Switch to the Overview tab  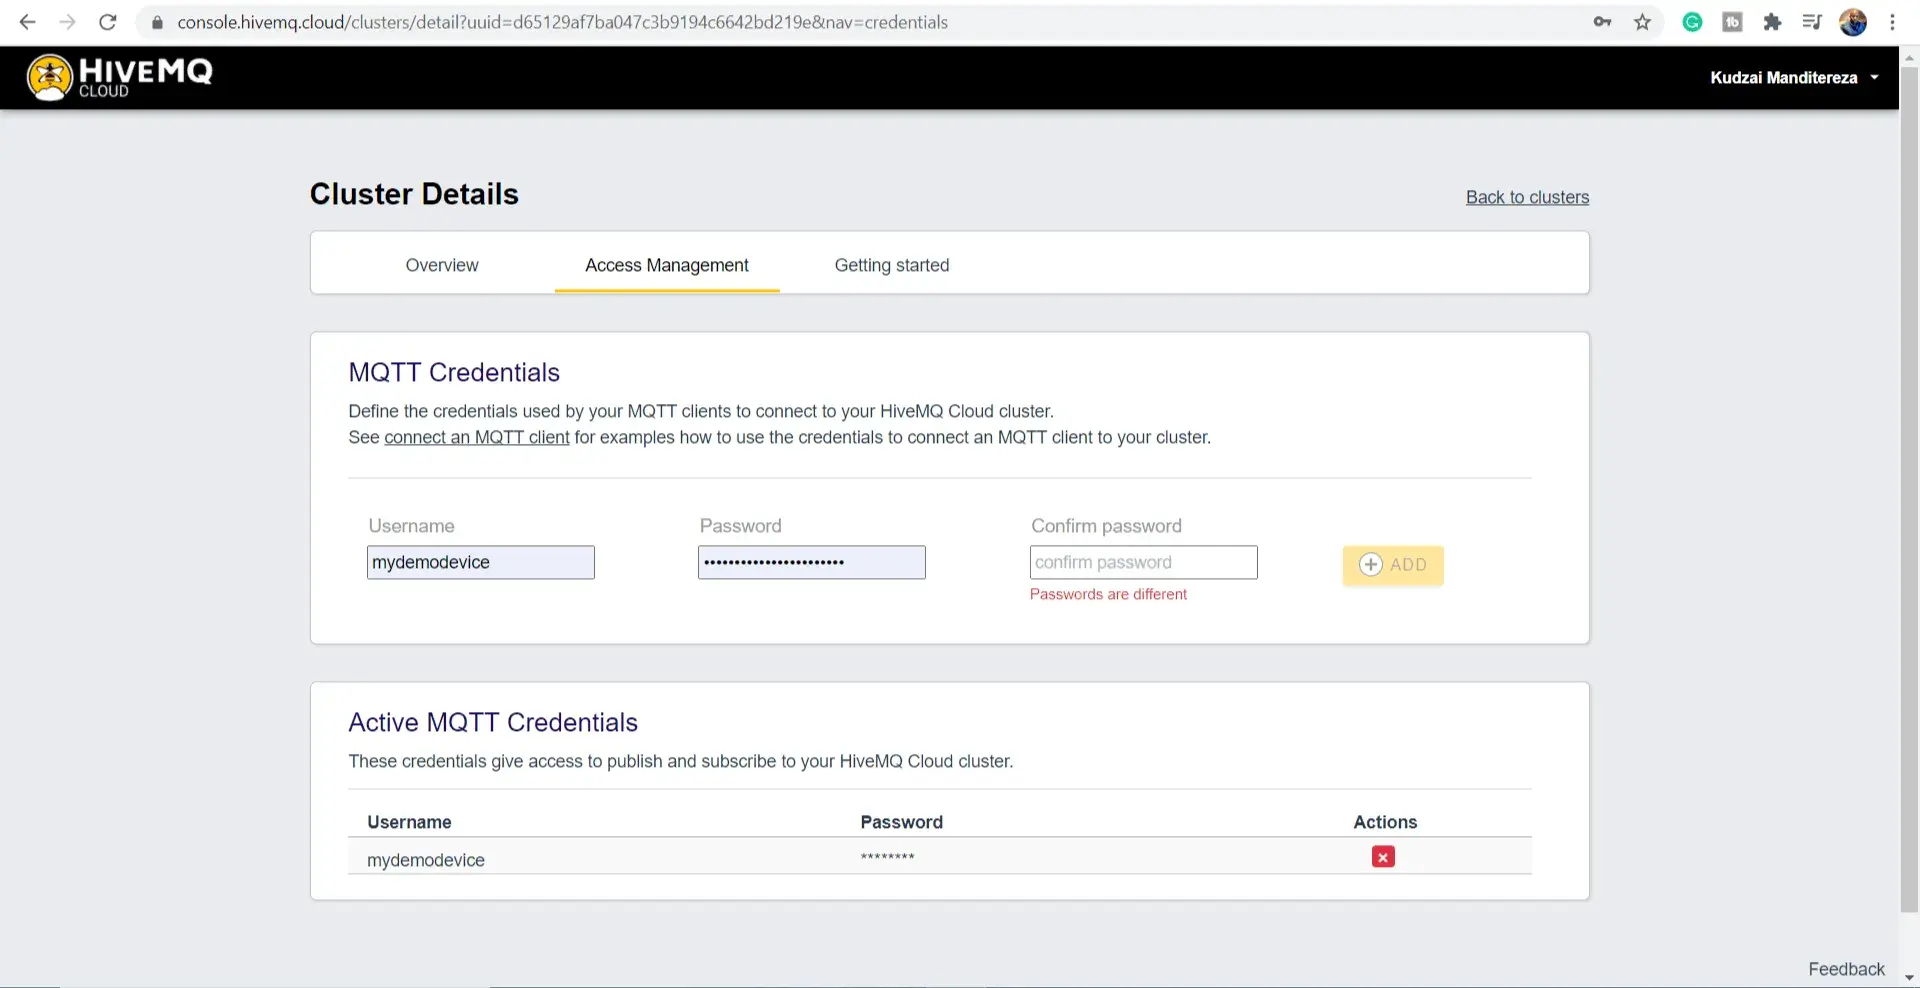[x=442, y=265]
